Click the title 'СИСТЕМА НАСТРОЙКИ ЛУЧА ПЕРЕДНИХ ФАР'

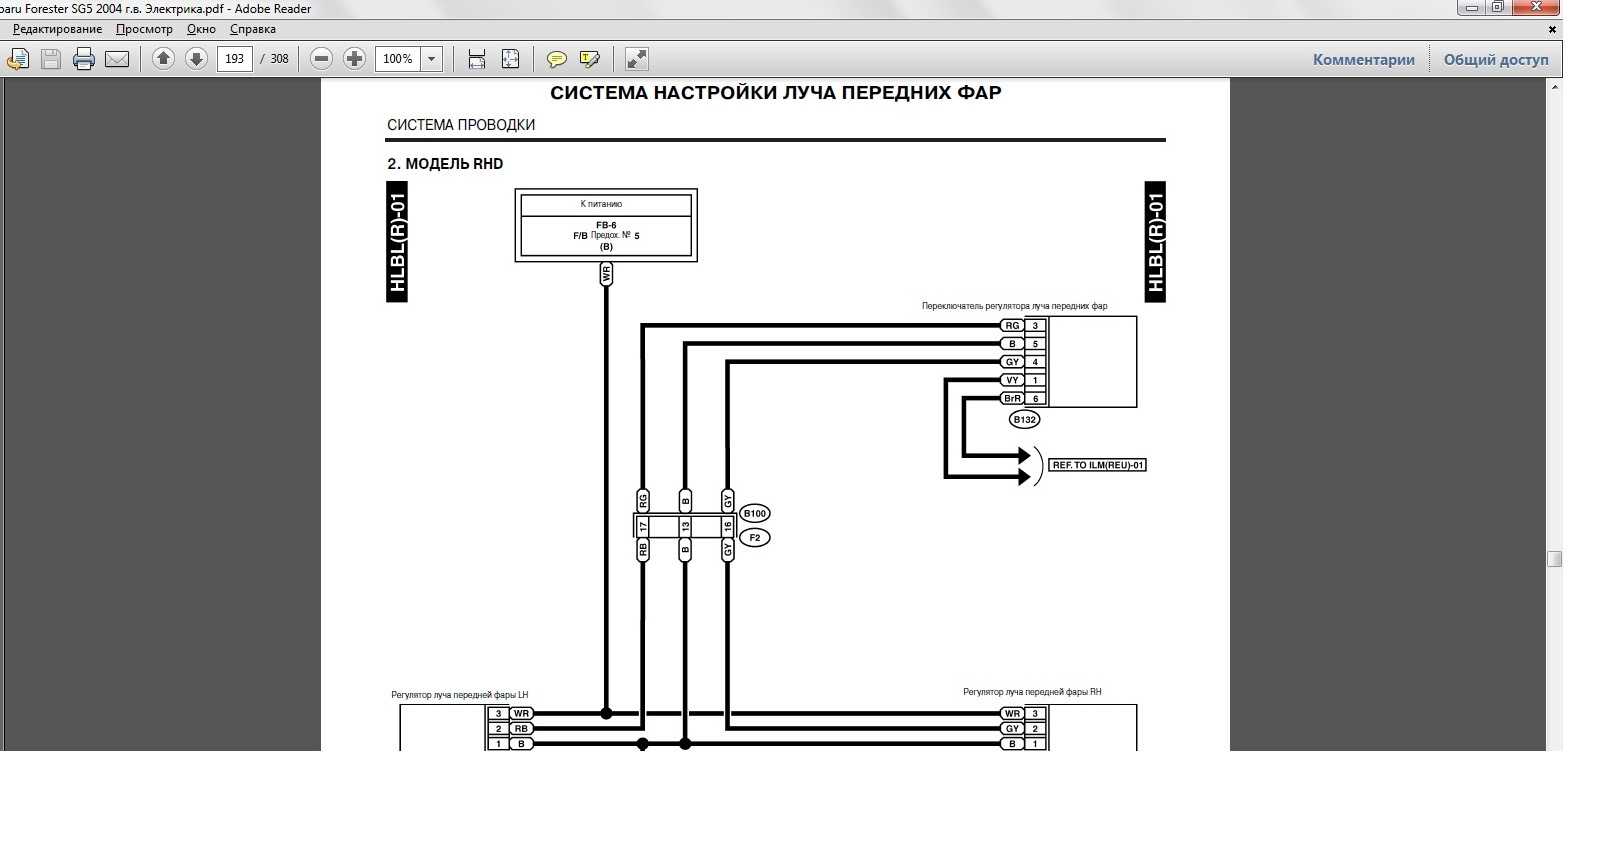pyautogui.click(x=775, y=93)
